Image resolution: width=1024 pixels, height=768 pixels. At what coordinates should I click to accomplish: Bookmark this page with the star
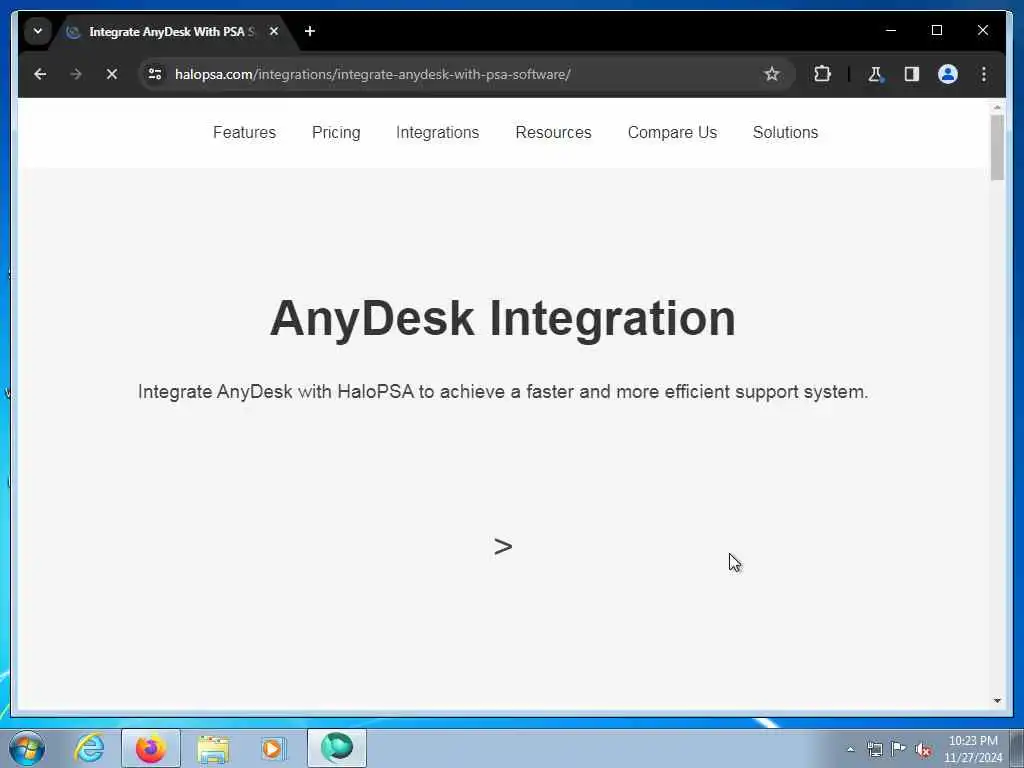(x=771, y=74)
